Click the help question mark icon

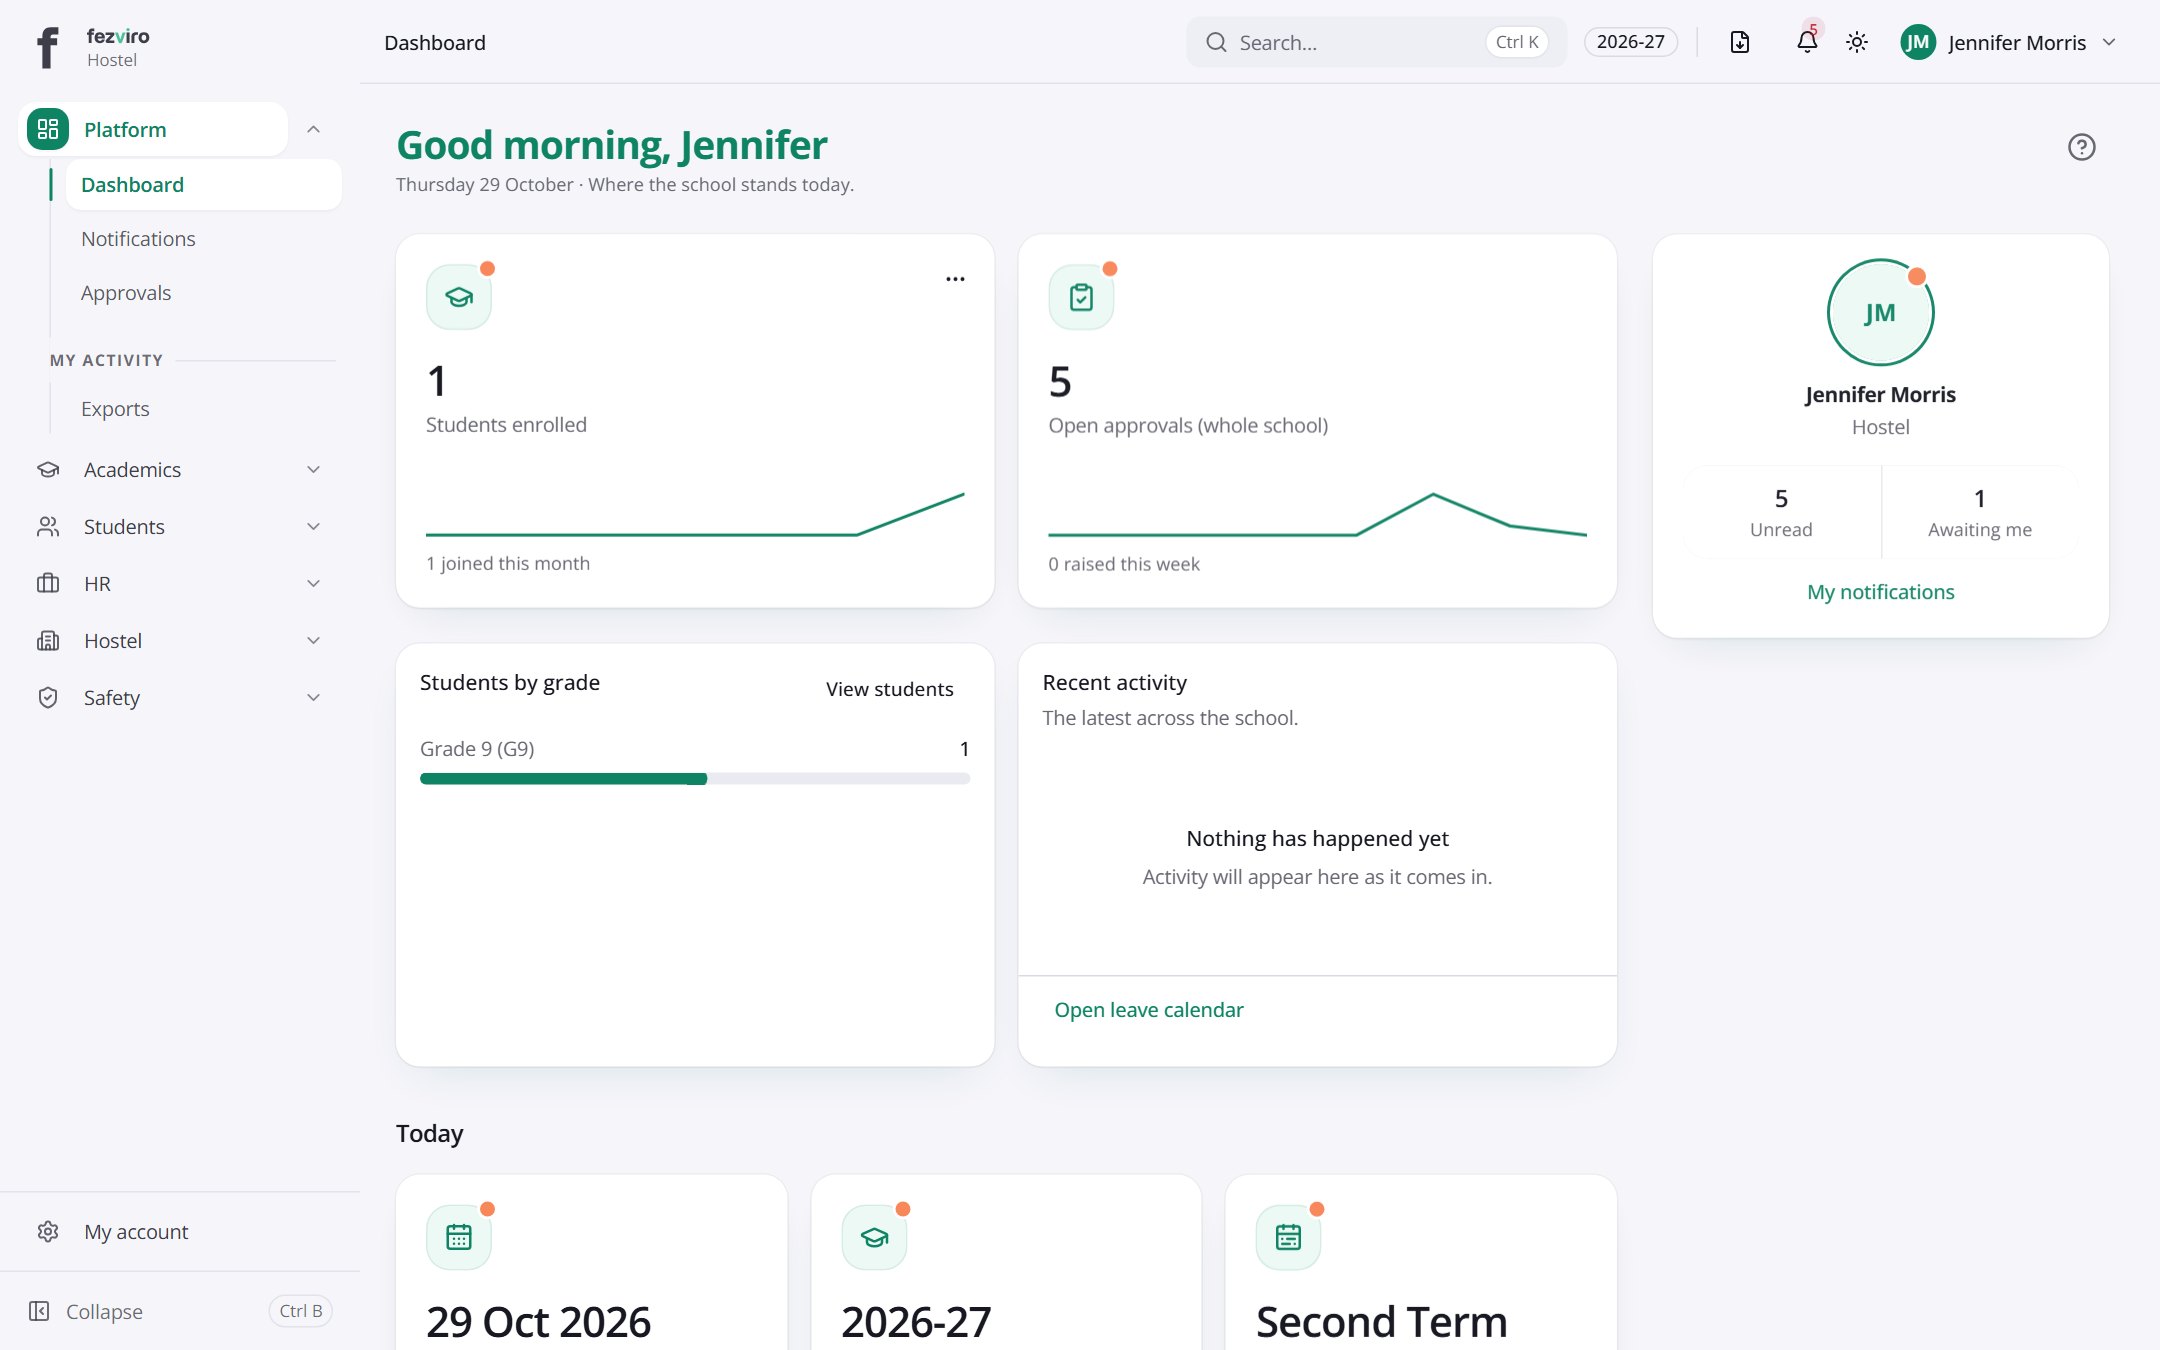click(2082, 147)
